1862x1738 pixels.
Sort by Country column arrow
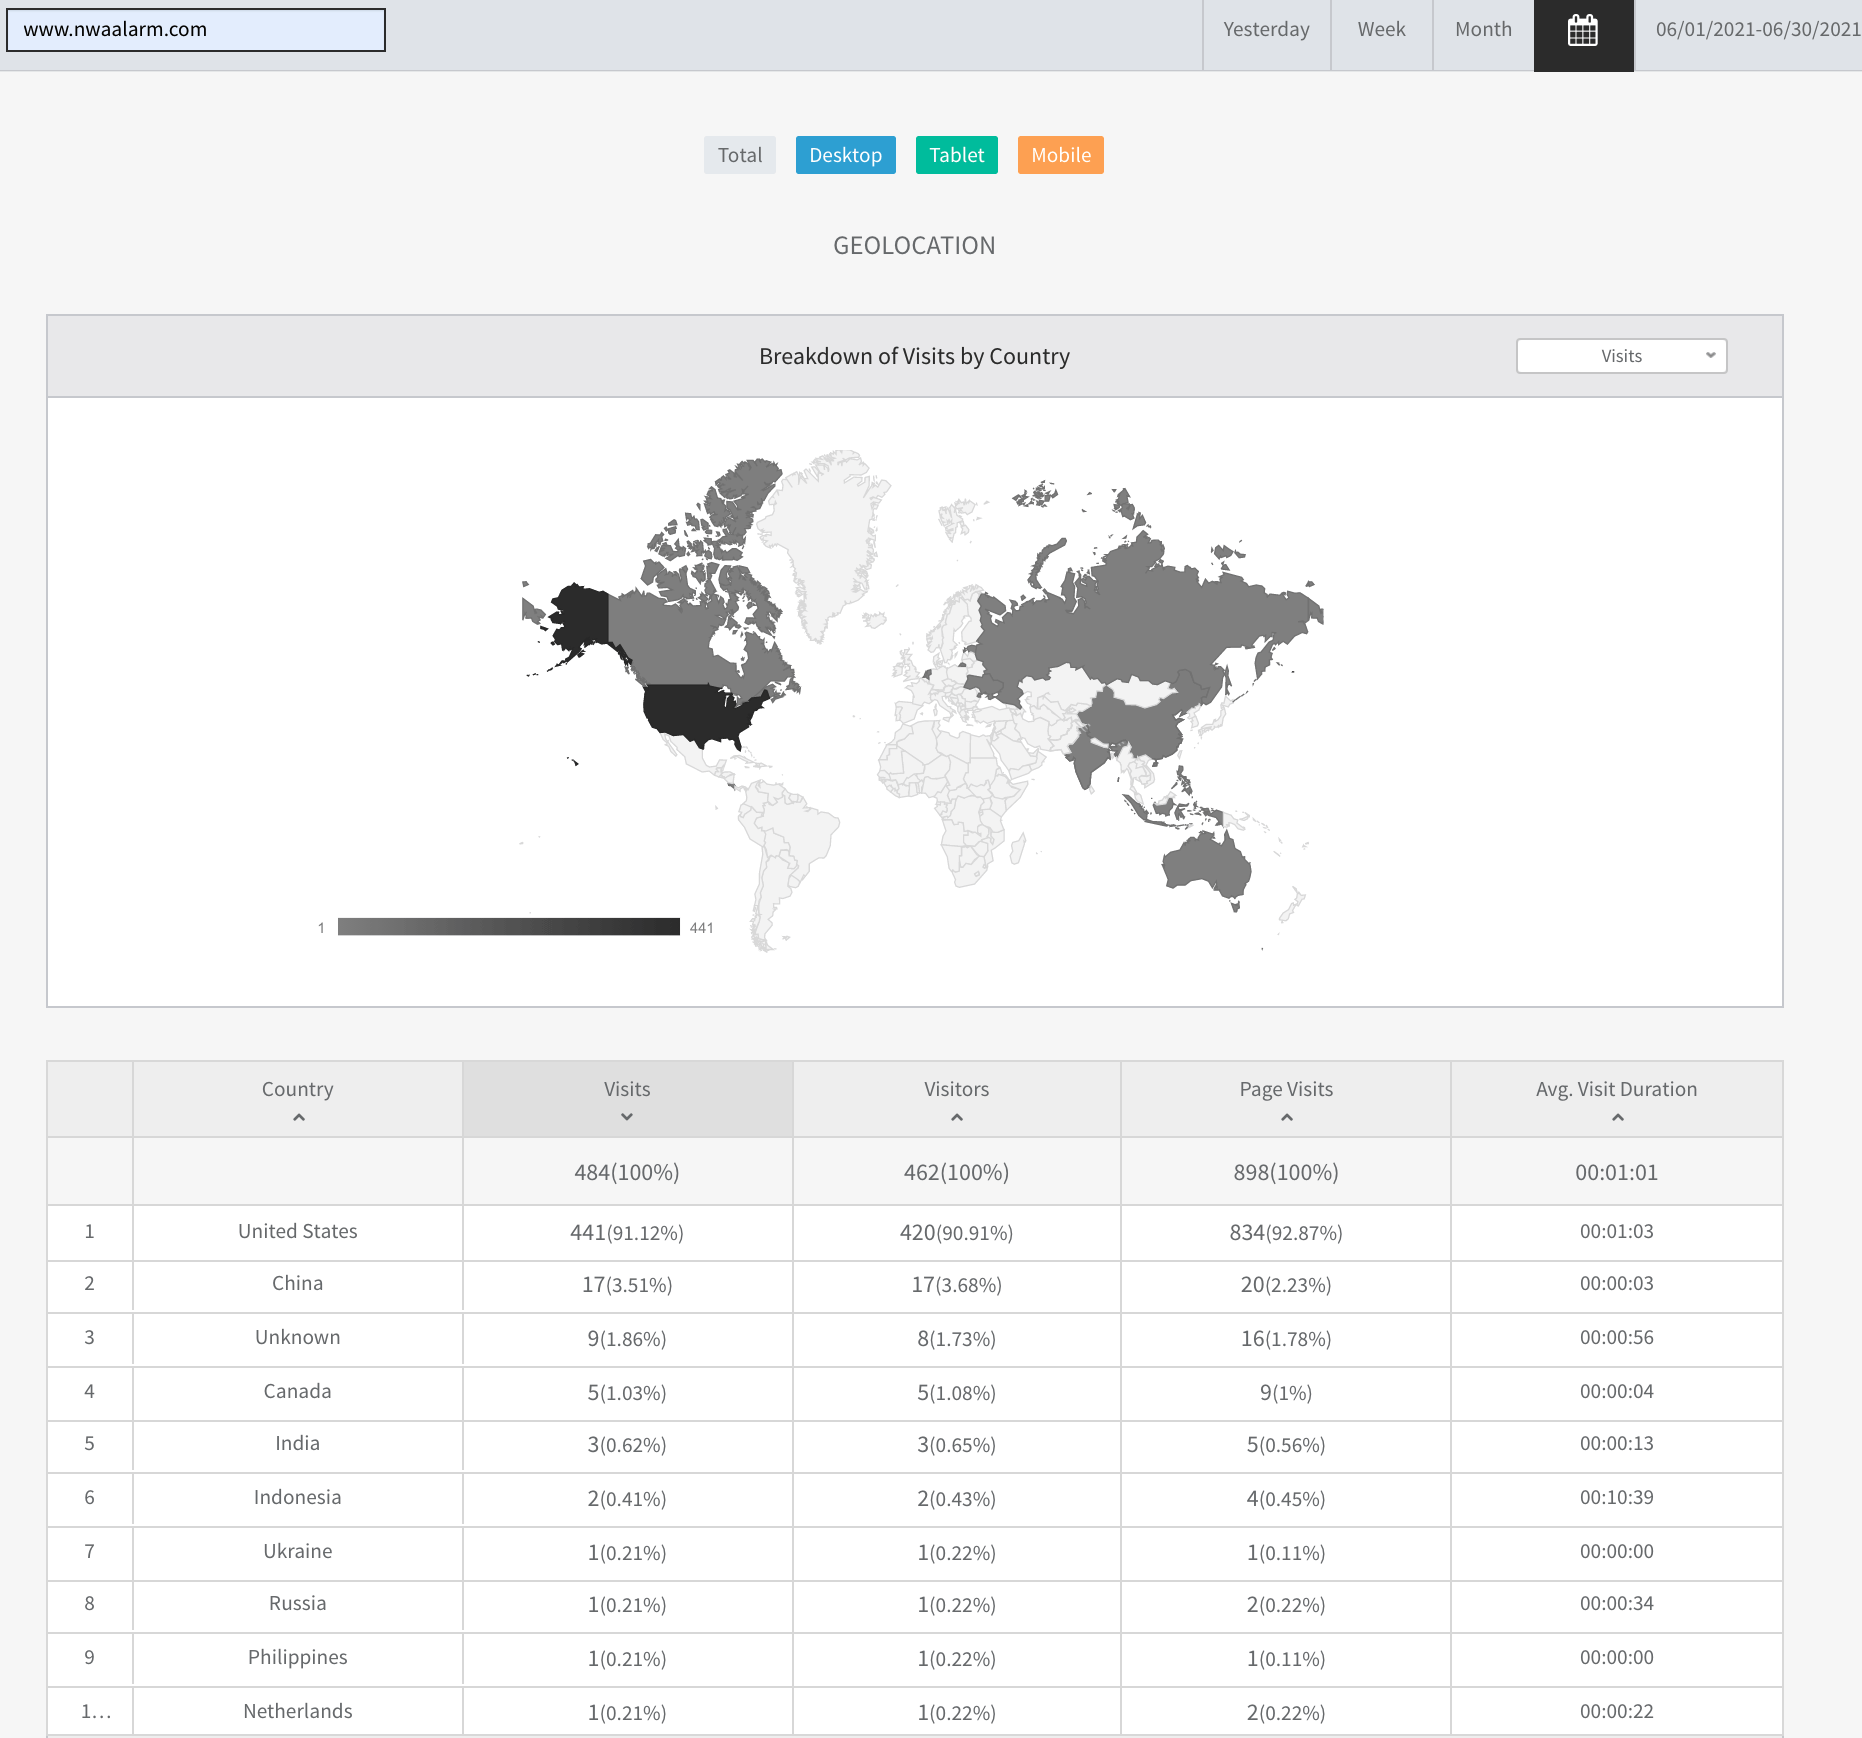click(x=298, y=1118)
